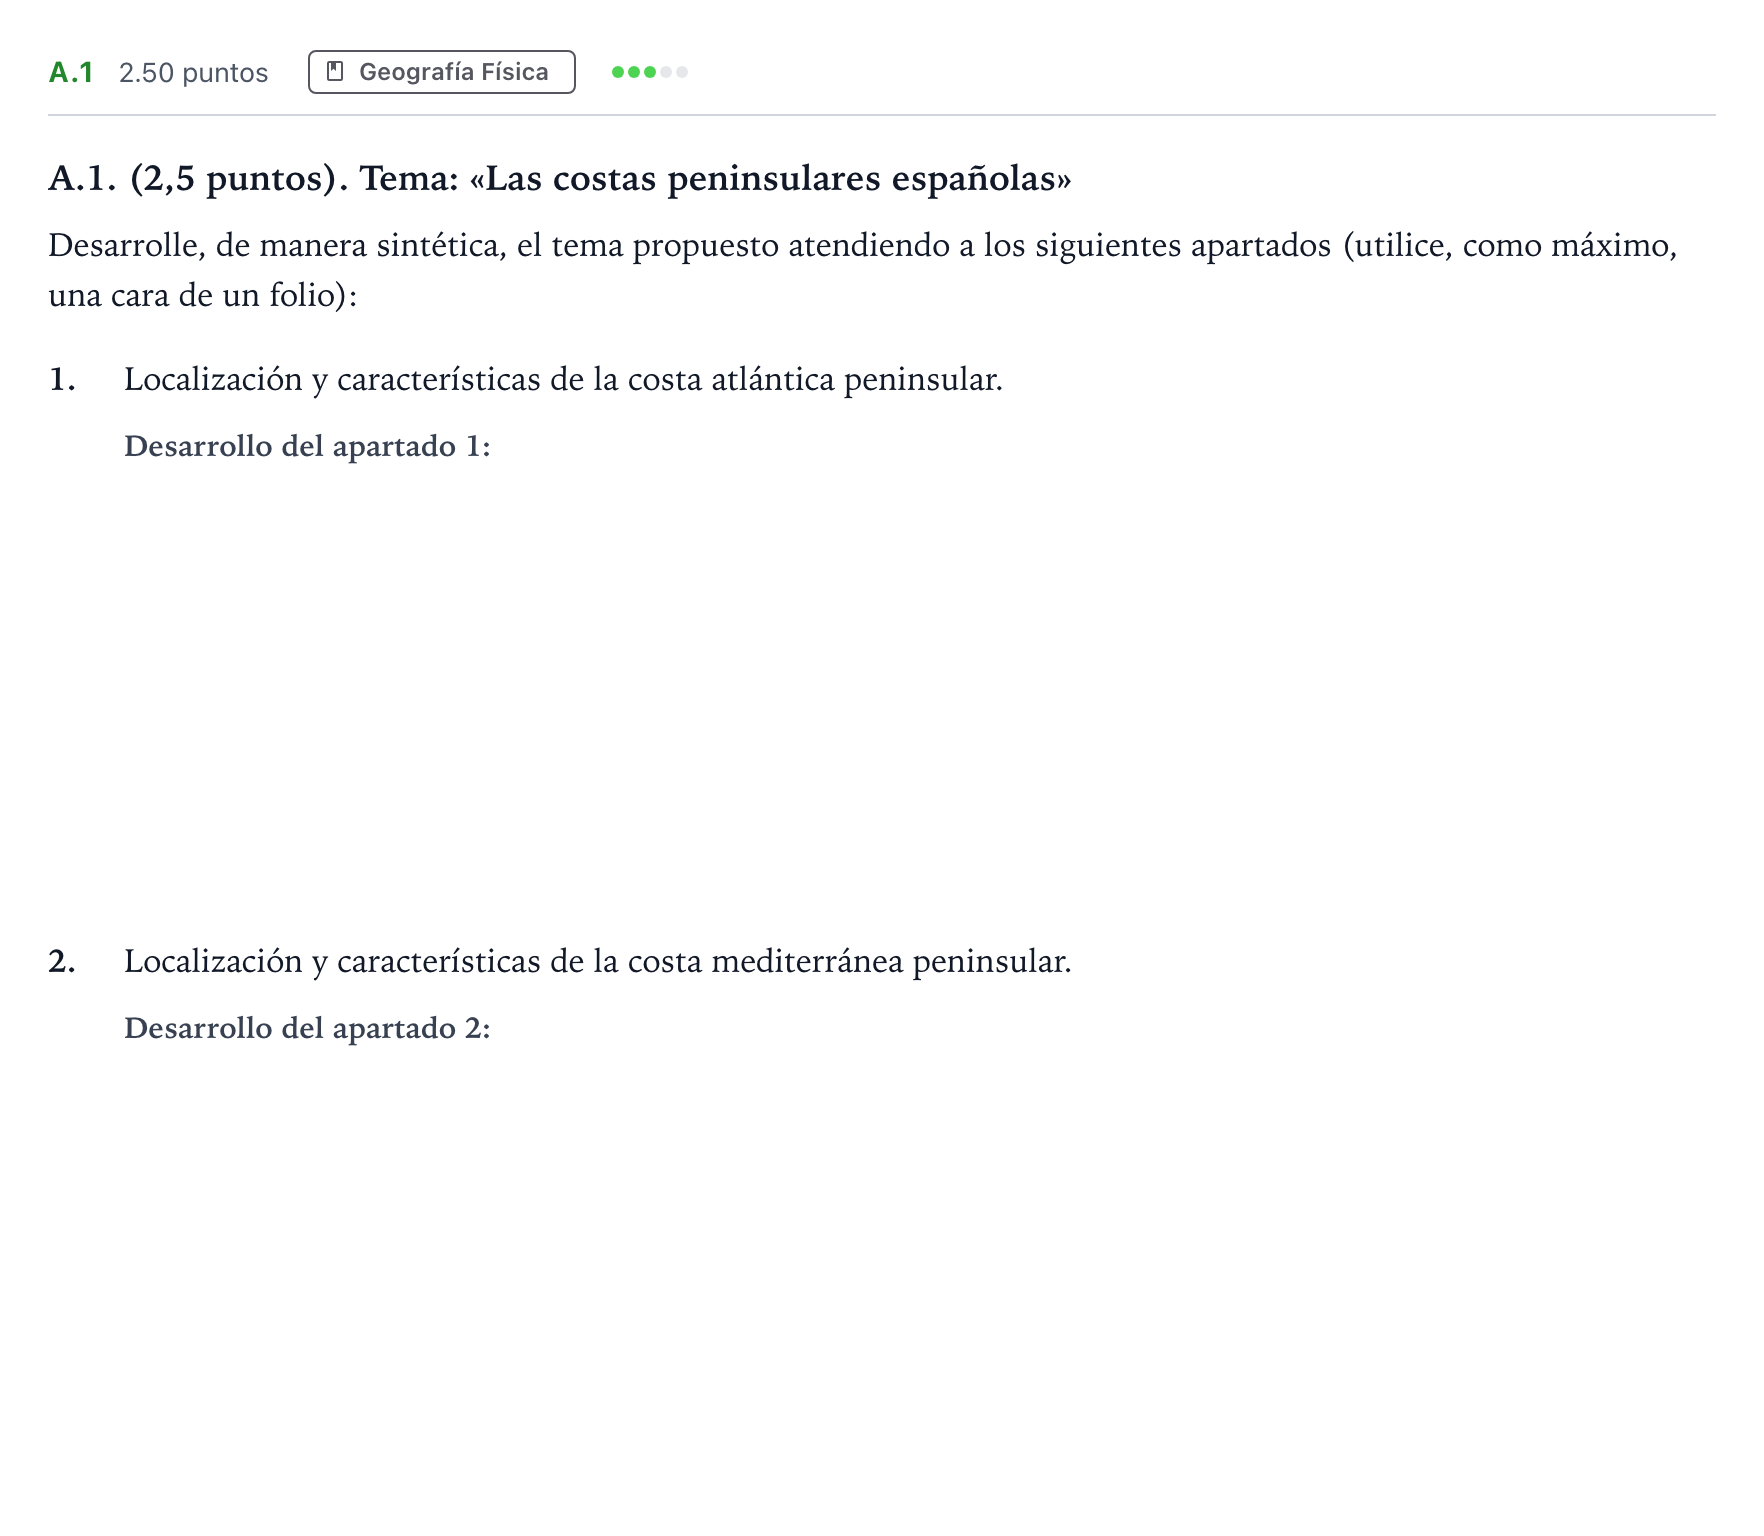This screenshot has width=1764, height=1536.
Task: Click the A.1 question label
Action: pos(71,72)
